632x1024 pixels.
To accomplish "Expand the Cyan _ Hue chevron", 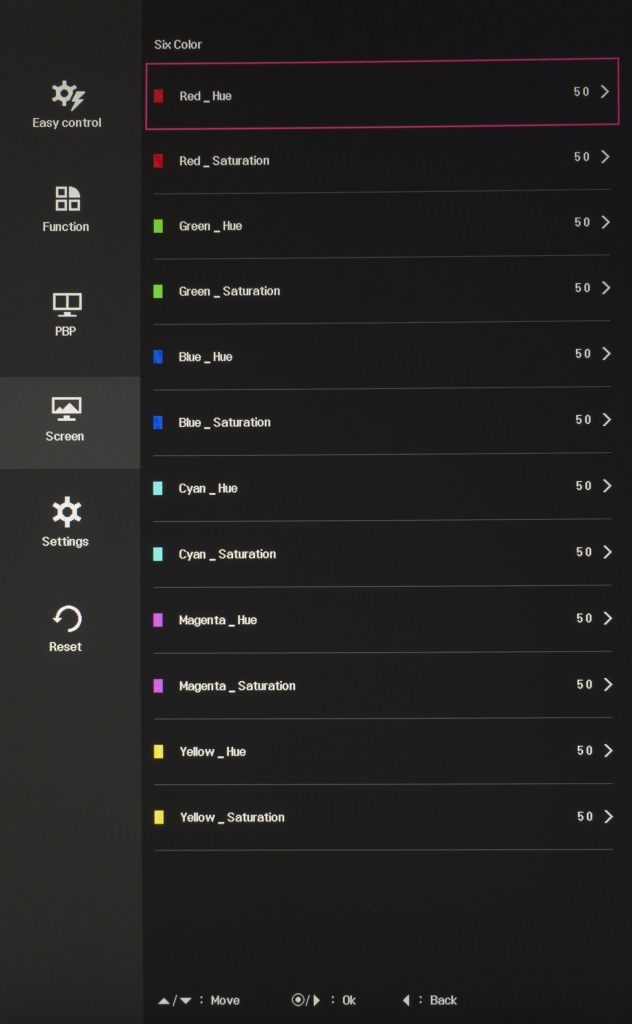I will coord(607,485).
